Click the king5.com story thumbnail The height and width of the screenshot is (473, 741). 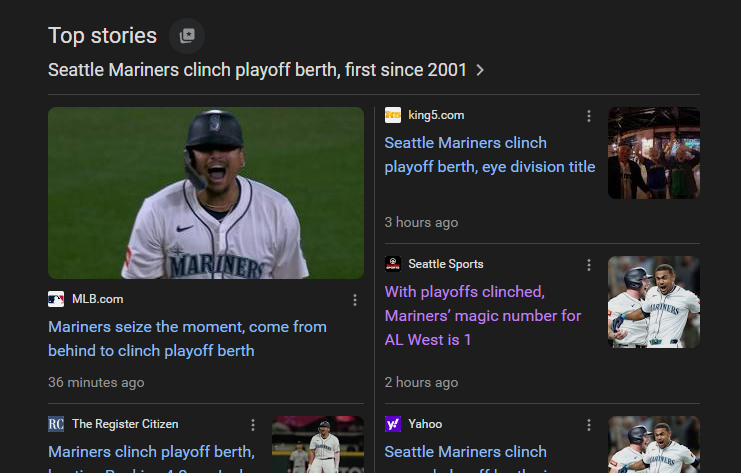coord(654,153)
